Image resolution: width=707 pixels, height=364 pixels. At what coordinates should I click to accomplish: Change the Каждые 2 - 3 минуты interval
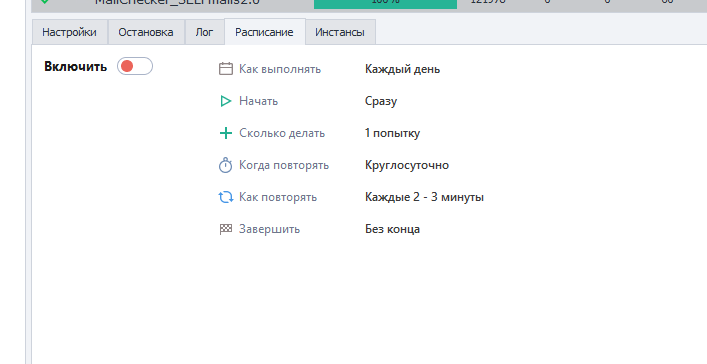click(x=424, y=197)
